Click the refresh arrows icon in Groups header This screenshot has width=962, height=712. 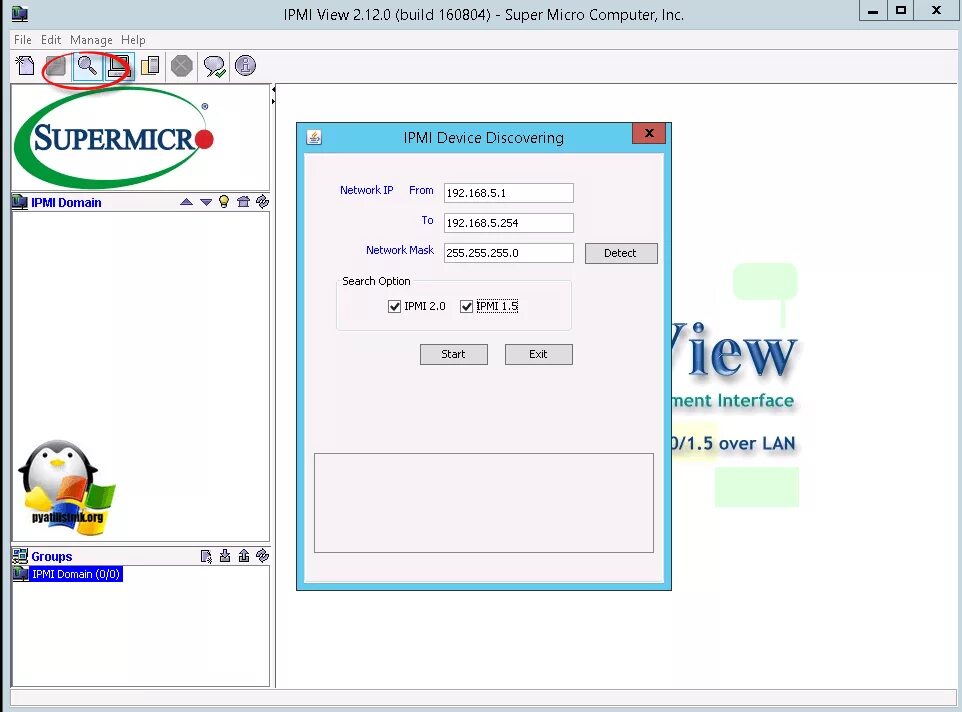tap(263, 556)
